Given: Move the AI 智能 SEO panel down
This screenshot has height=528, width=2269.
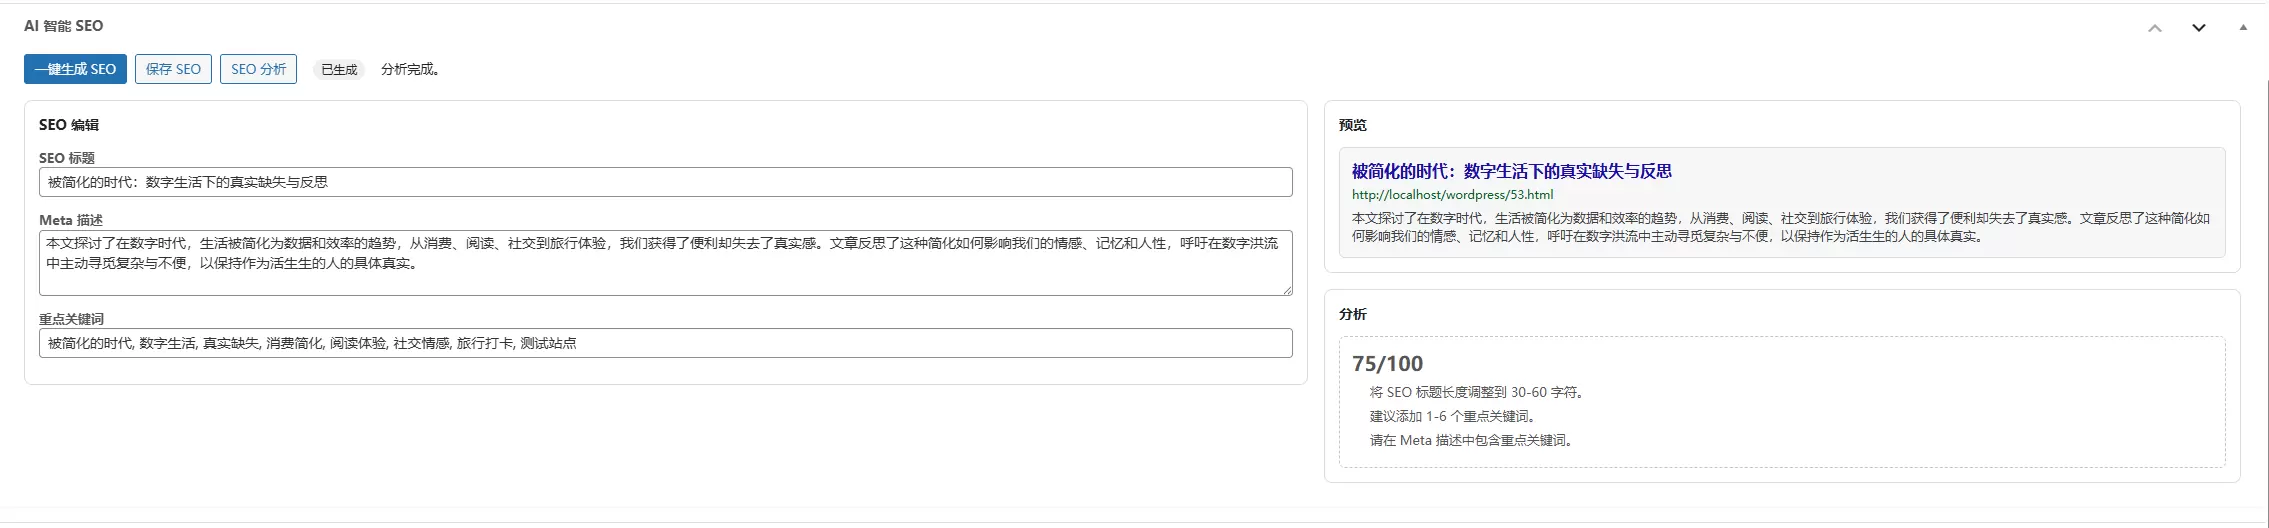Looking at the screenshot, I should (x=2199, y=28).
